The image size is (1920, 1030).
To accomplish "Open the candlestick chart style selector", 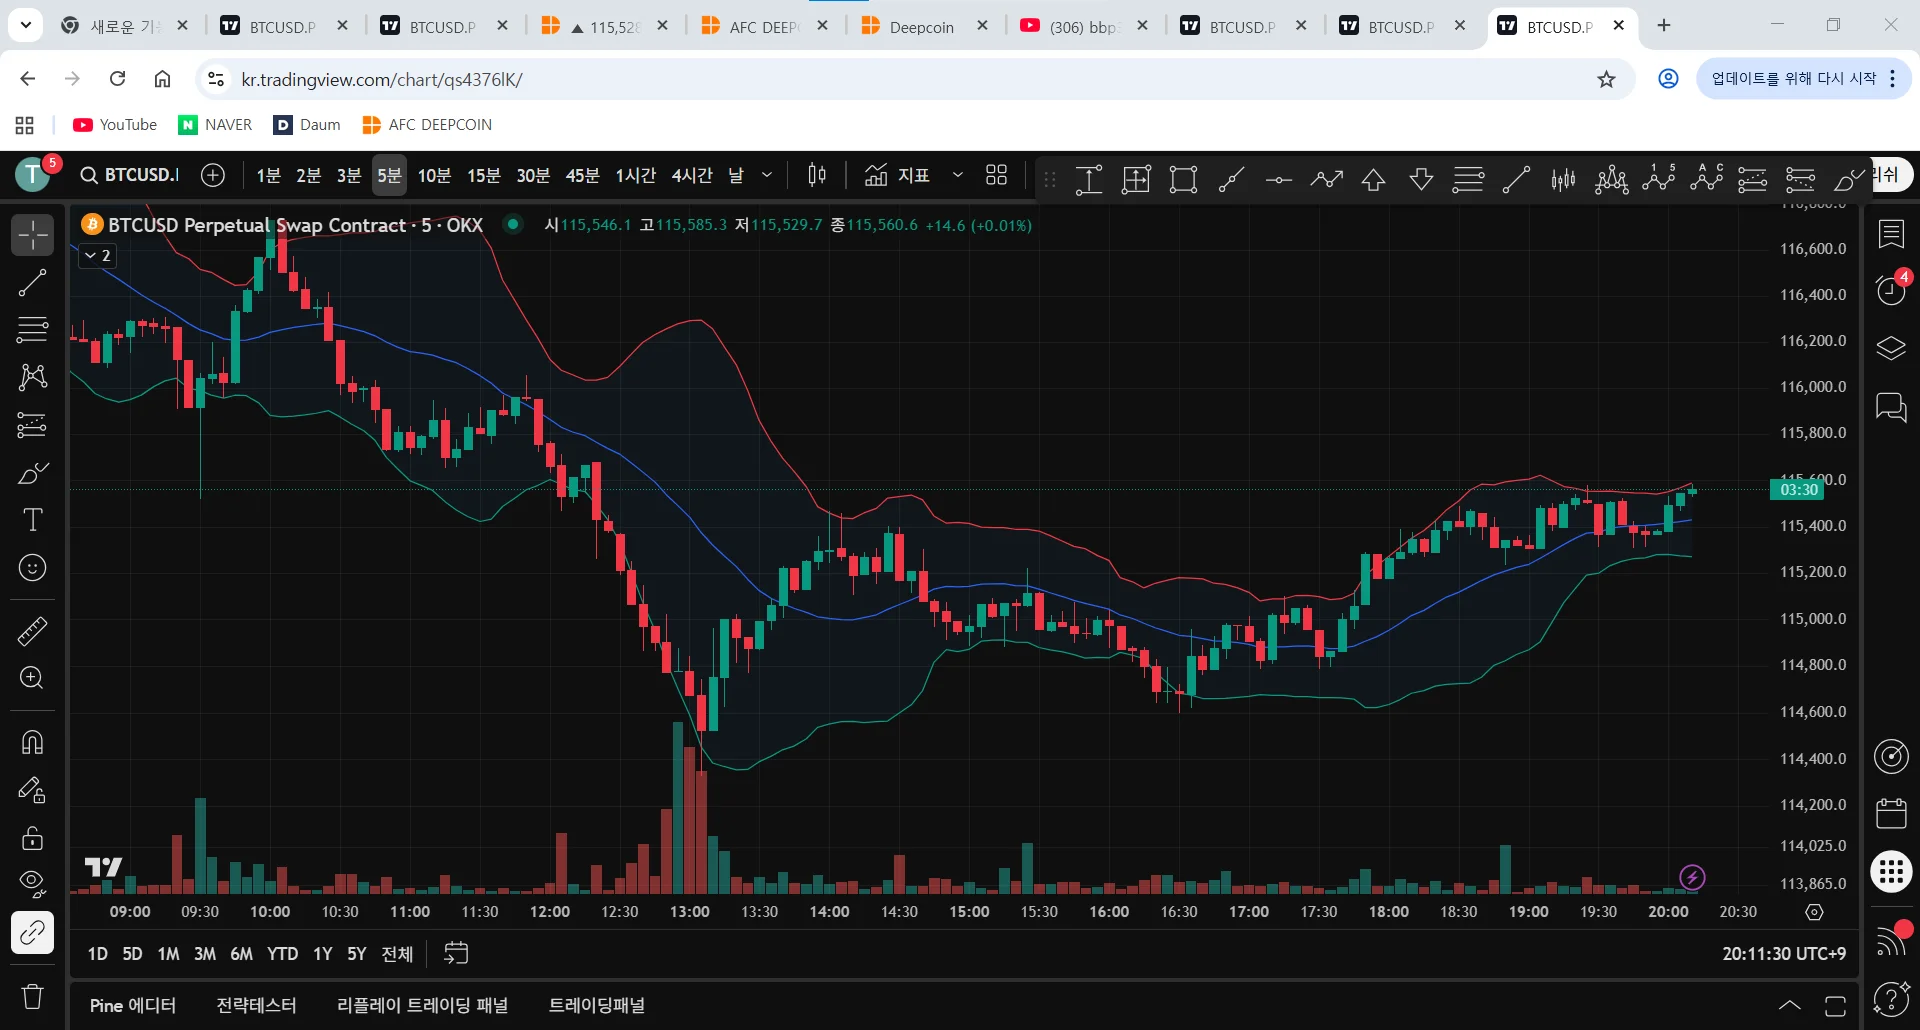I will point(817,175).
